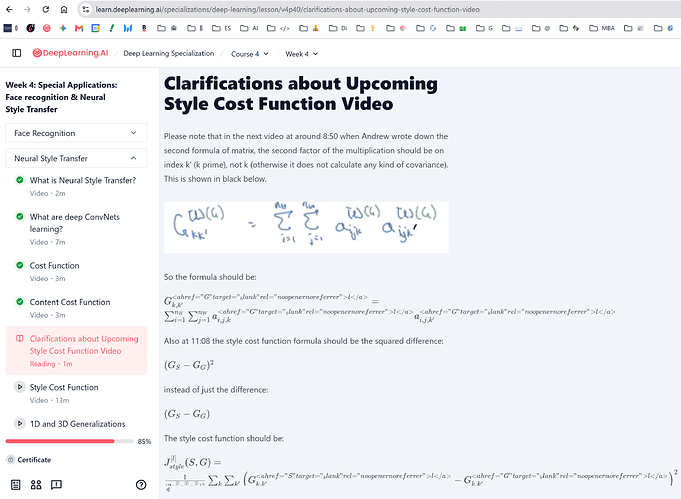681x499 pixels.
Task: Open Deep Learning Specialization breadcrumb
Action: tap(169, 53)
